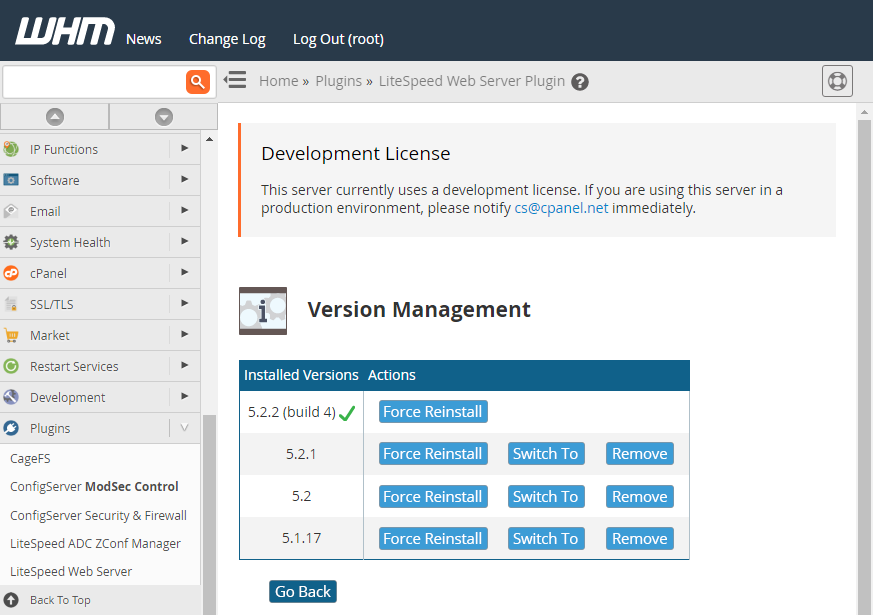The width and height of the screenshot is (873, 615).
Task: Click Force Reinstall for version 5.2.1
Action: [433, 454]
